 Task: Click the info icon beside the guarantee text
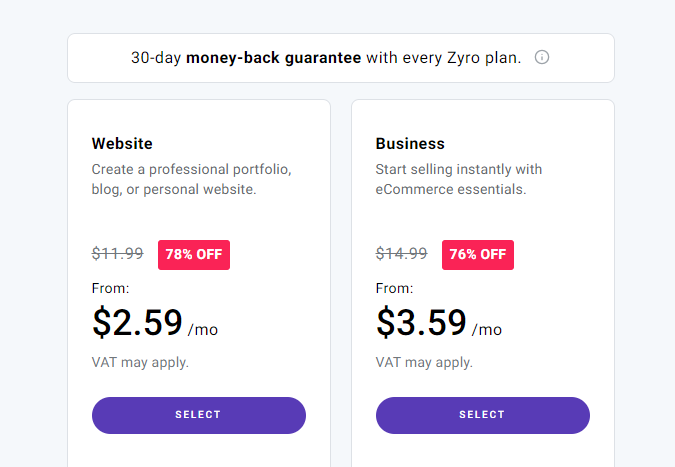point(542,57)
